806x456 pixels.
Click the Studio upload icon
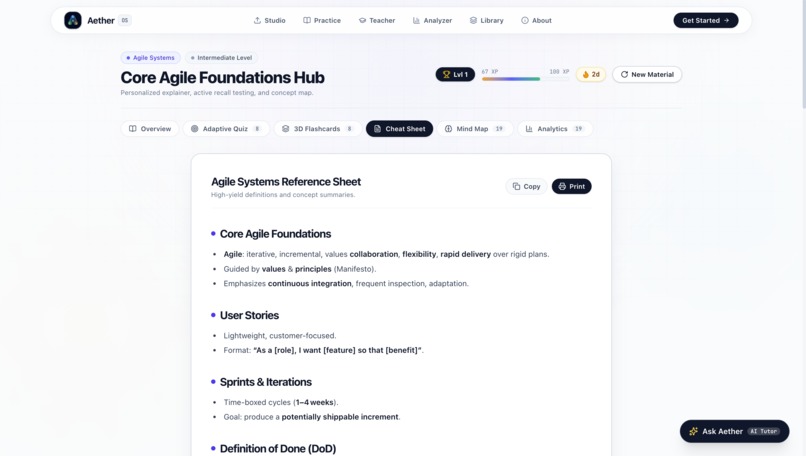point(257,21)
